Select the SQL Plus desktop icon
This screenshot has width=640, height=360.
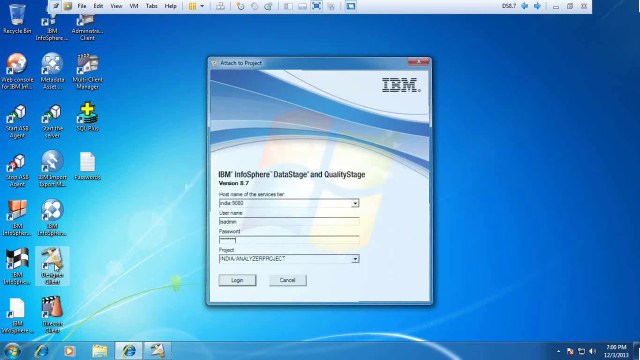tap(87, 117)
